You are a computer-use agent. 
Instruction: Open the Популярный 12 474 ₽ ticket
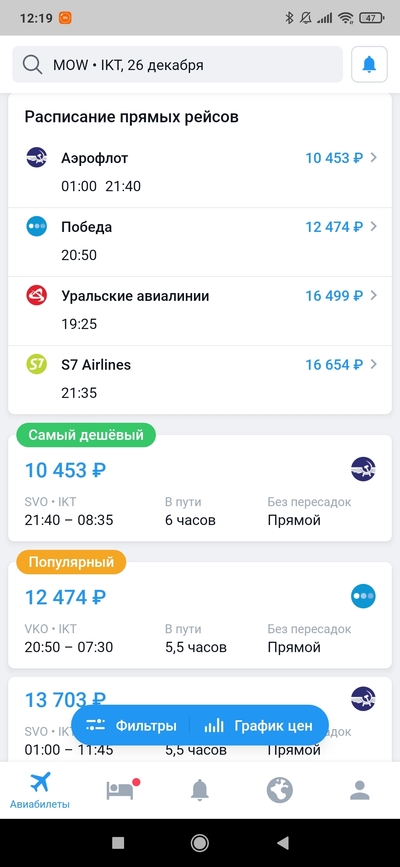(x=200, y=615)
